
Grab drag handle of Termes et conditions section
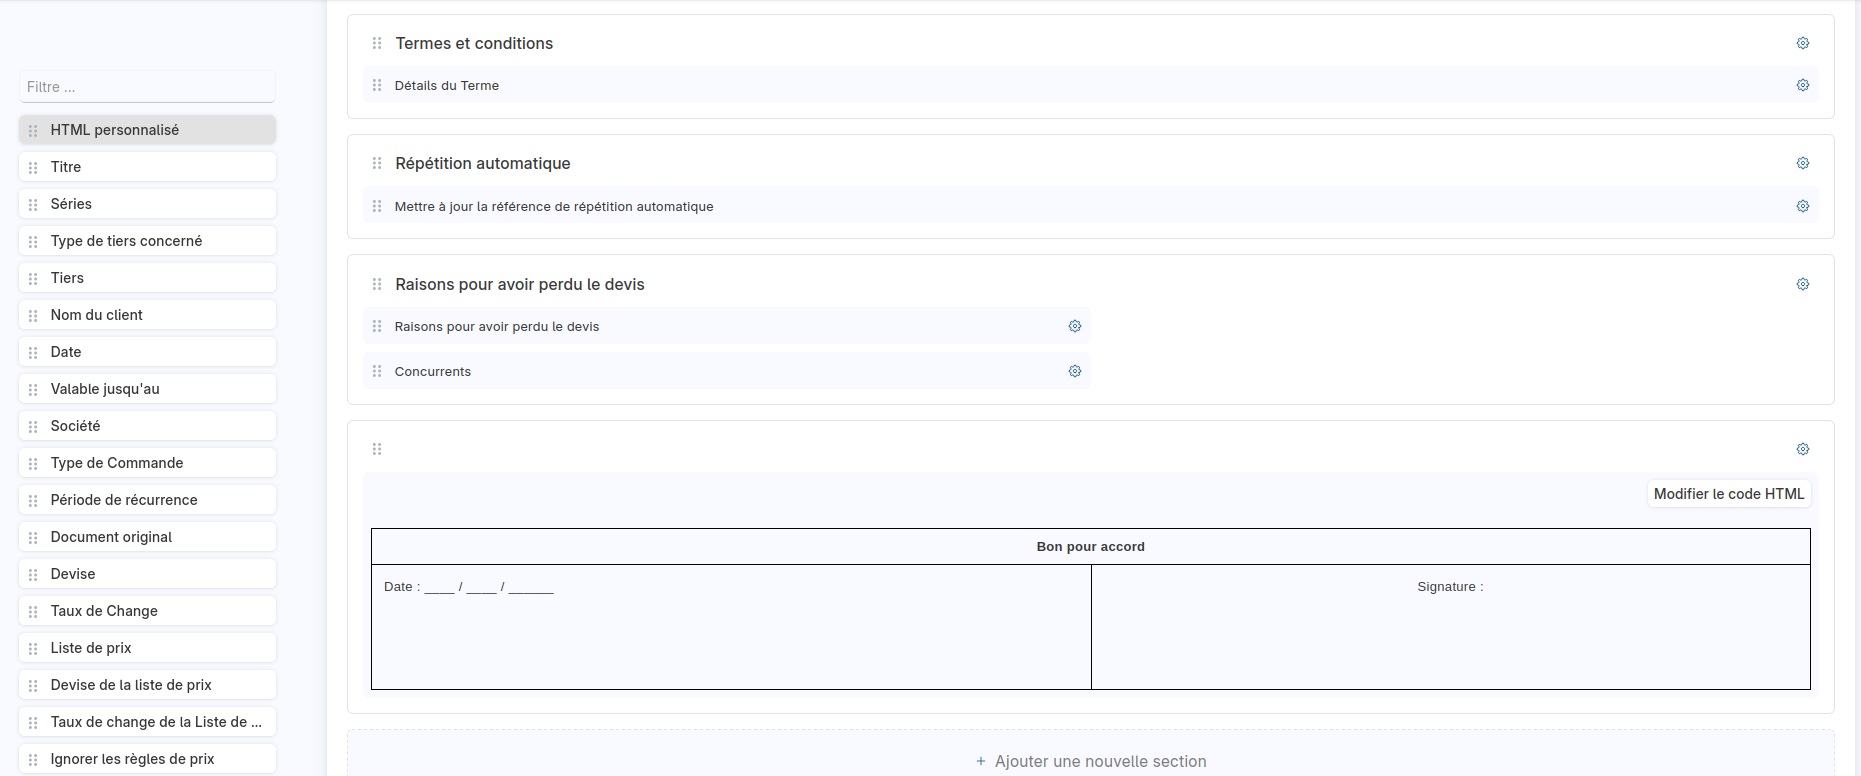point(377,43)
